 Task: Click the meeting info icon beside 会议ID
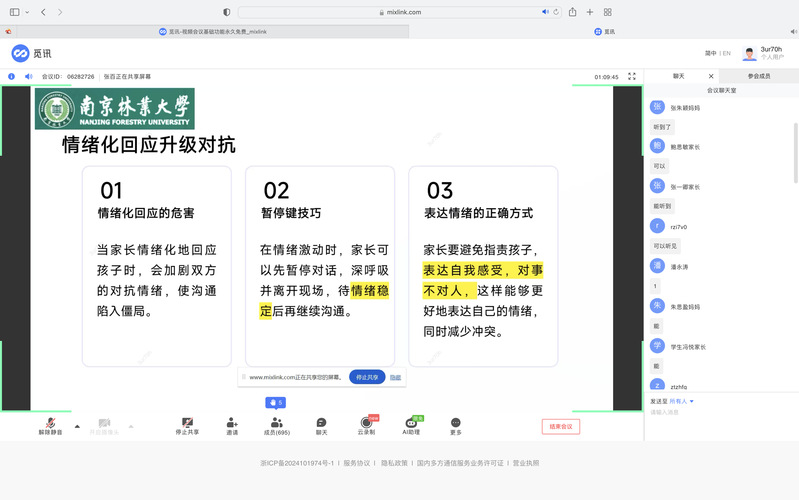click(x=12, y=76)
